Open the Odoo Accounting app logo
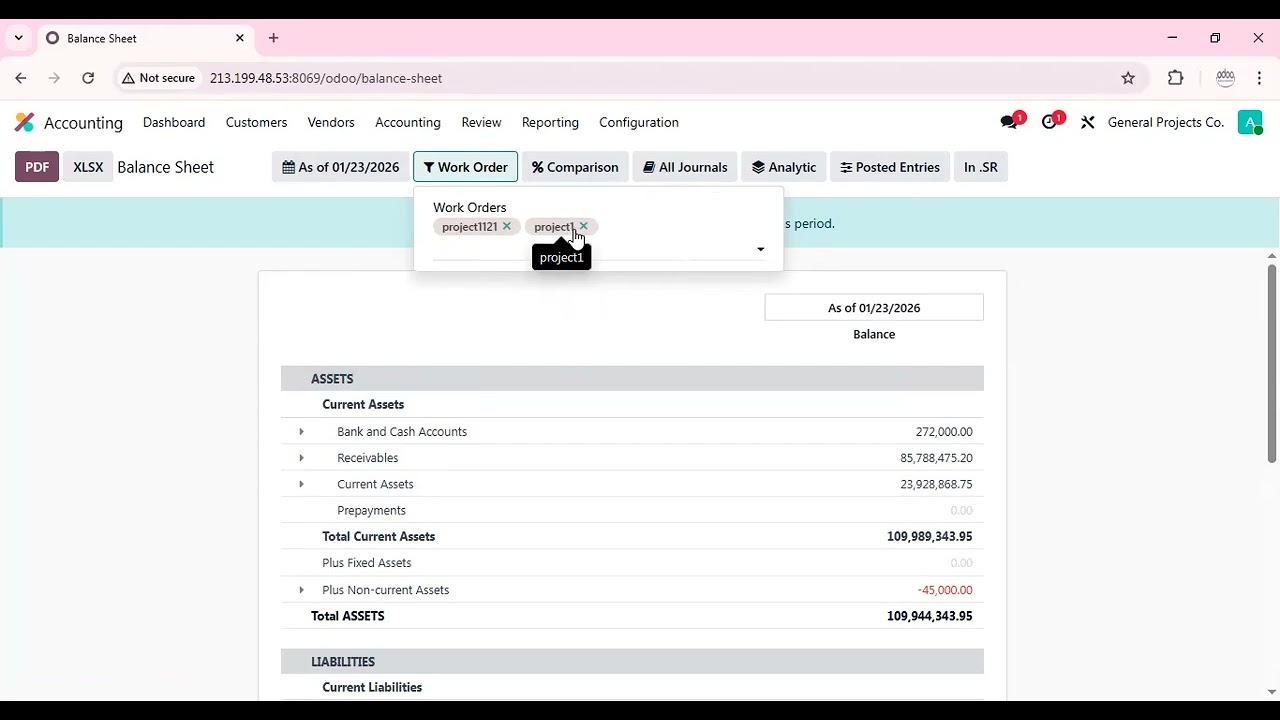1280x720 pixels. [x=24, y=122]
